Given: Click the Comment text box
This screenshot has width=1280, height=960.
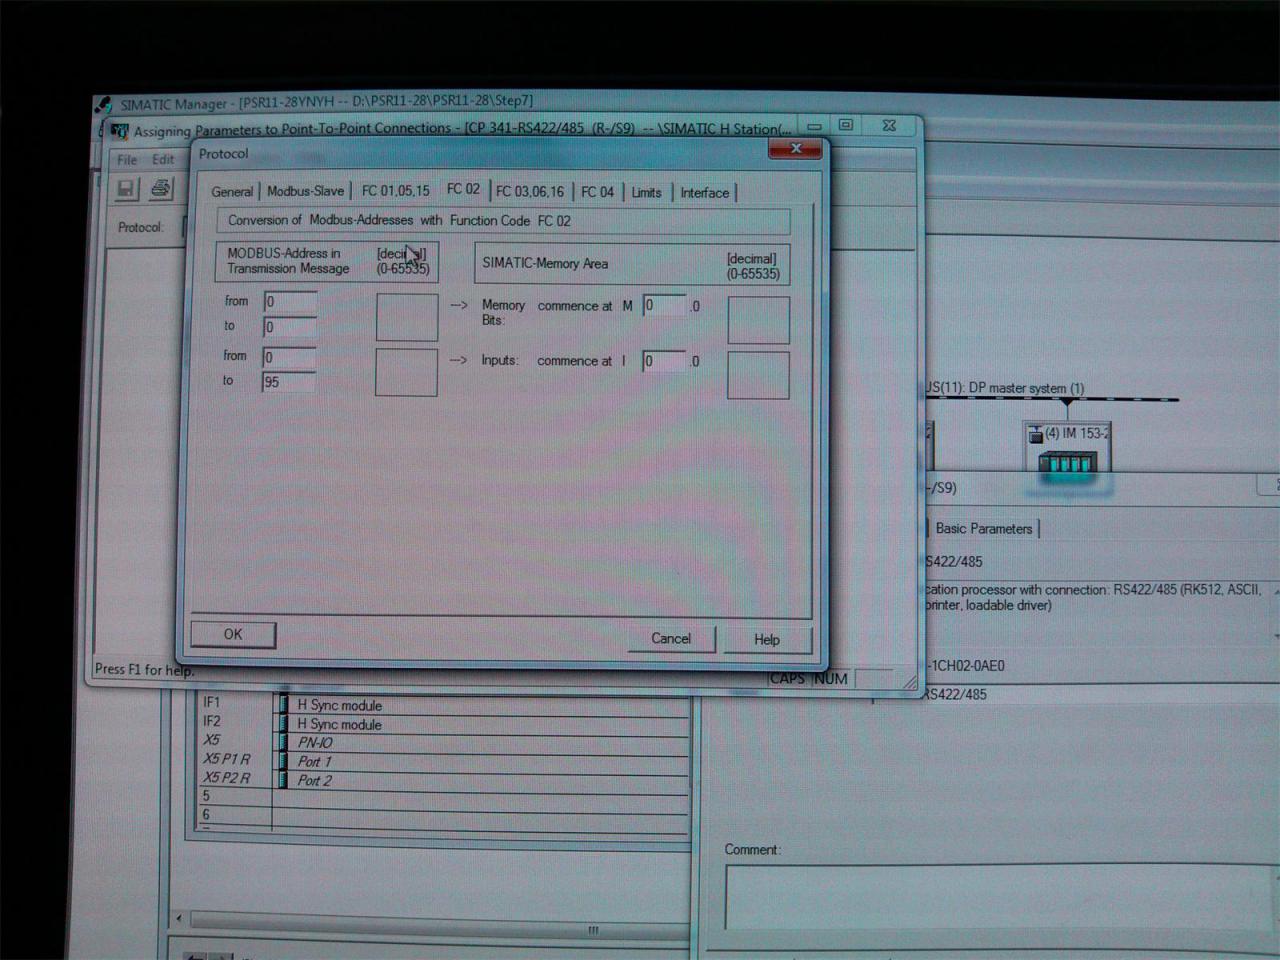Looking at the screenshot, I should click(x=1002, y=897).
